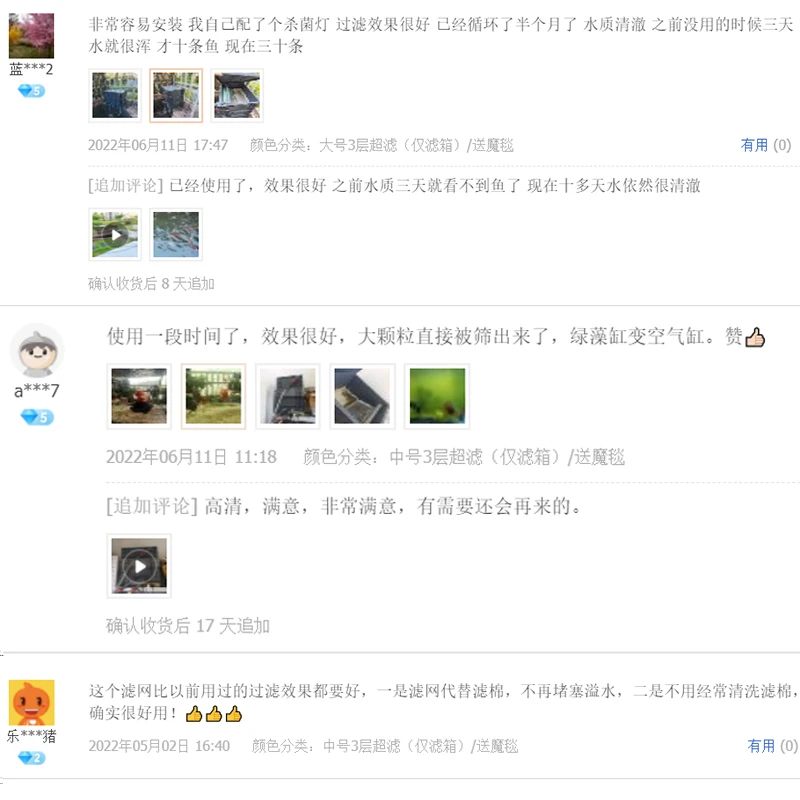The width and height of the screenshot is (800, 800).
Task: Open 乐***猪's orange mascot avatar
Action: (31, 703)
